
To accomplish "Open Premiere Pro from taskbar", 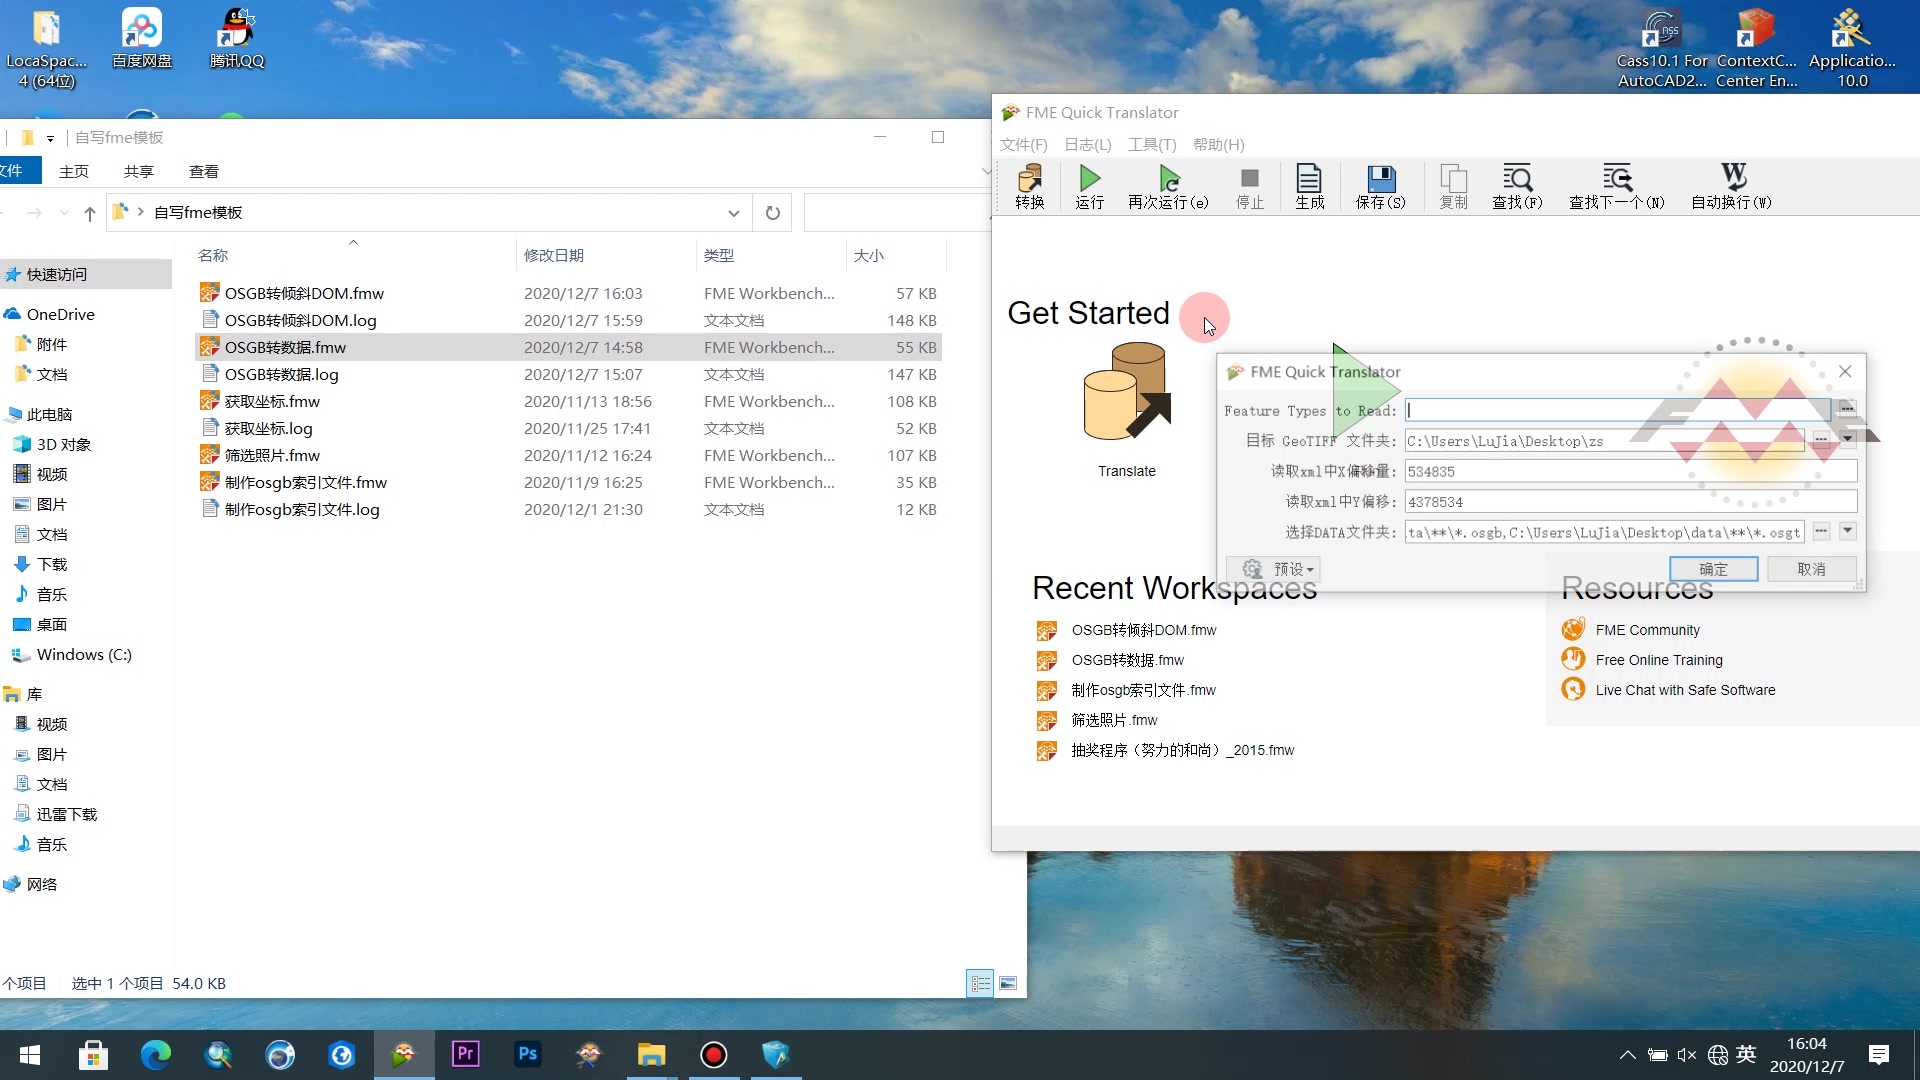I will 465,1055.
